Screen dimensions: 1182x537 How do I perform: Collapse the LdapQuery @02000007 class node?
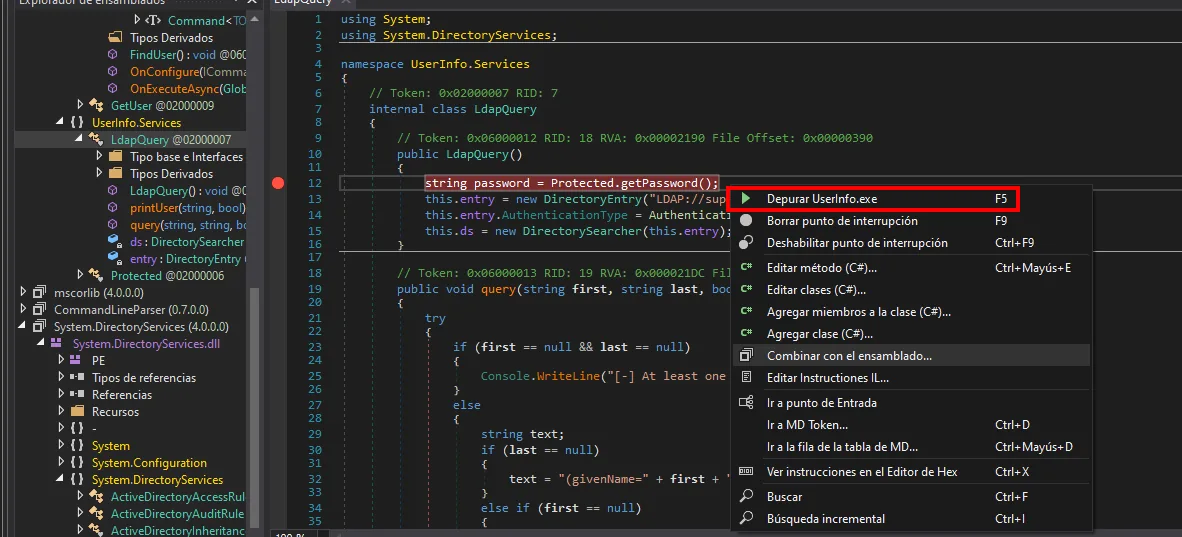tap(80, 140)
